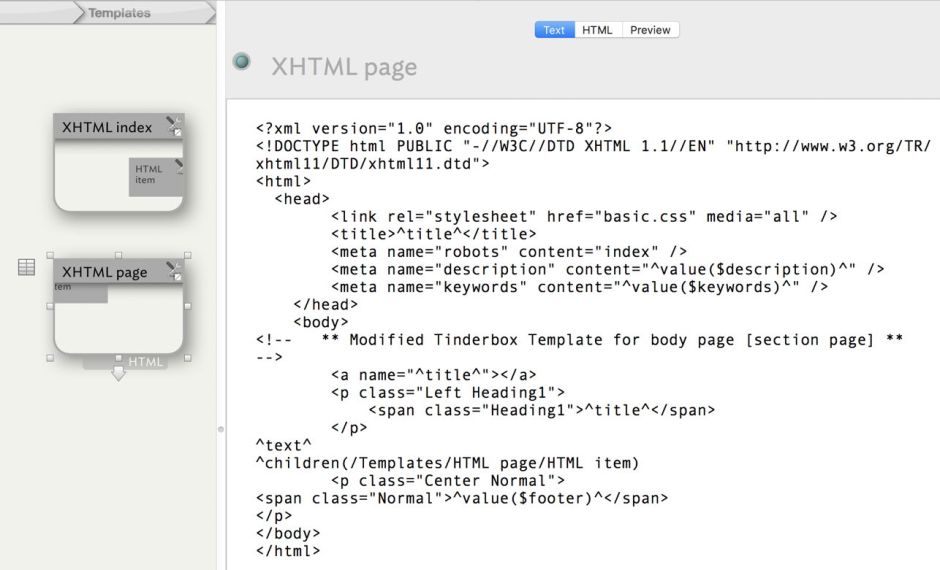Viewport: 940px width, 570px height.
Task: Switch to the HTML tab
Action: [597, 30]
